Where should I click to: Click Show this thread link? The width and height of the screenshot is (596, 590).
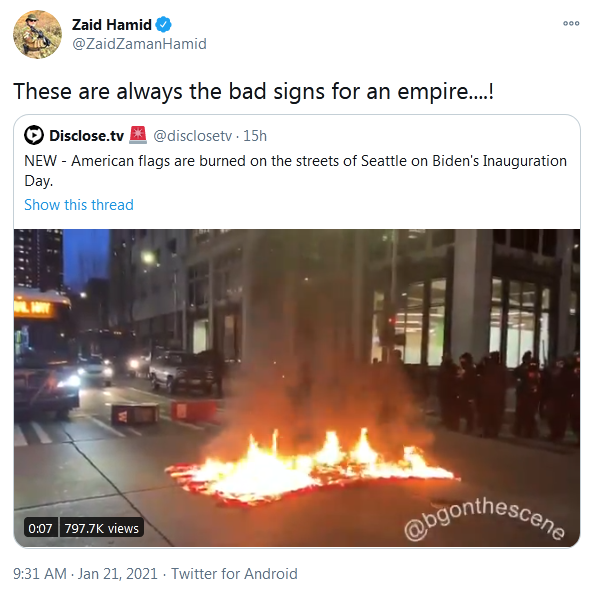[x=79, y=205]
